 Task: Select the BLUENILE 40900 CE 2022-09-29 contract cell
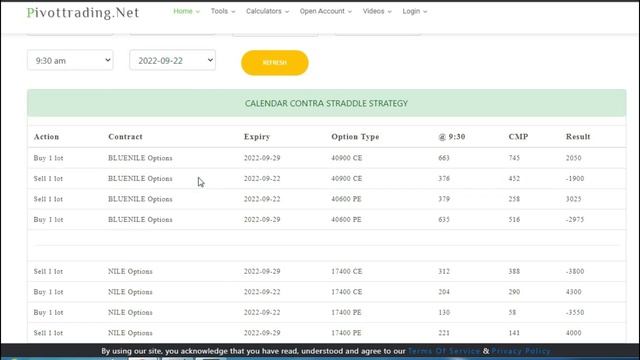tap(140, 158)
